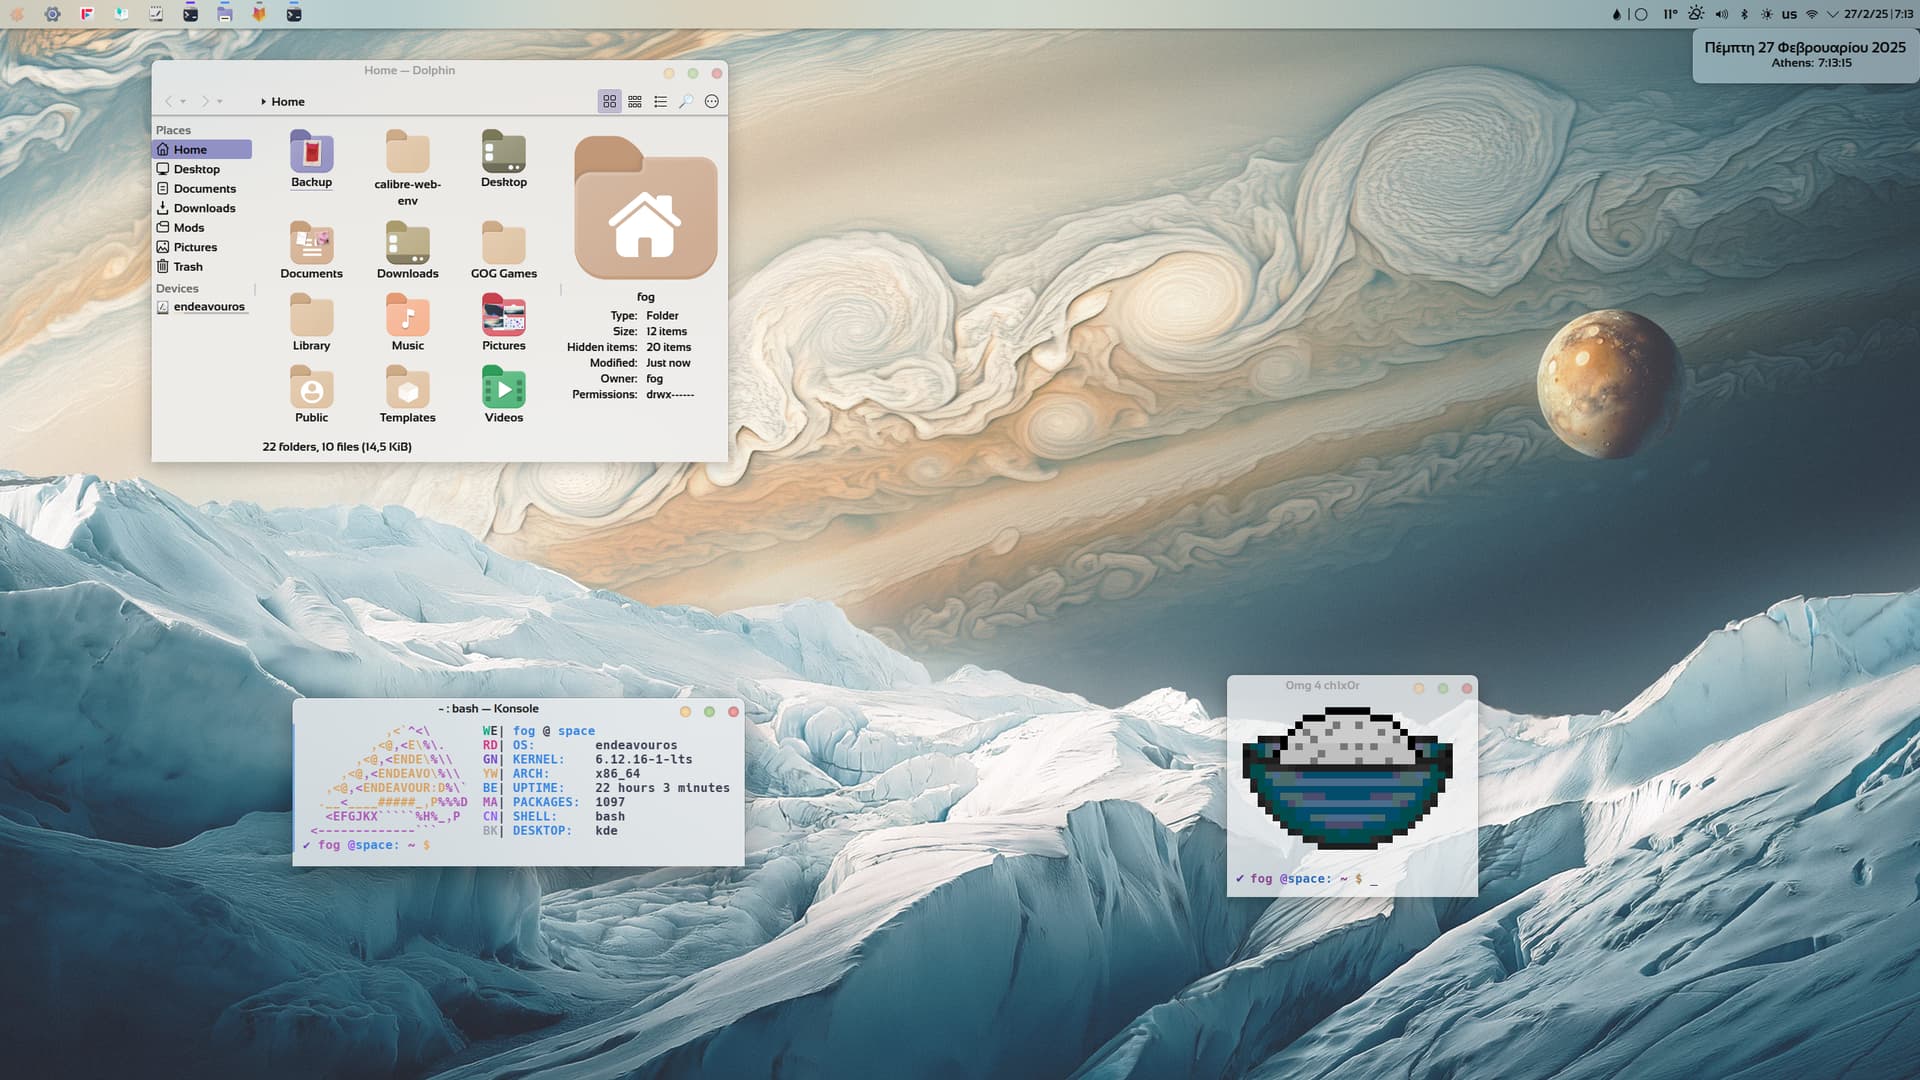Click the '20 items' hidden items value
Image resolution: width=1920 pixels, height=1080 pixels.
point(668,347)
